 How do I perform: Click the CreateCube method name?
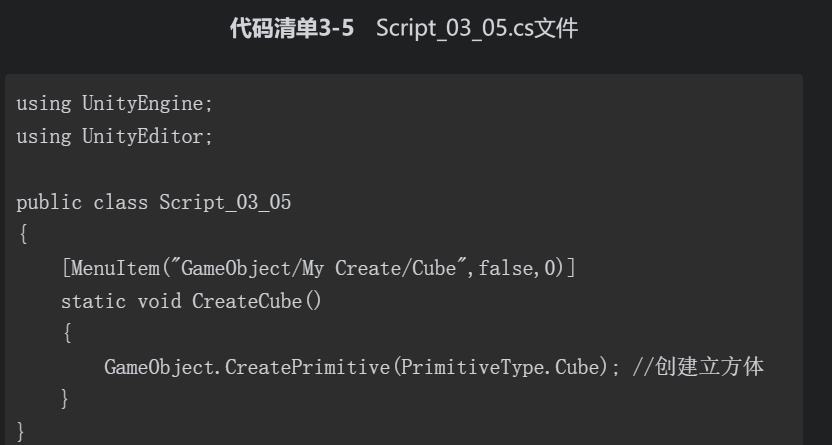247,301
